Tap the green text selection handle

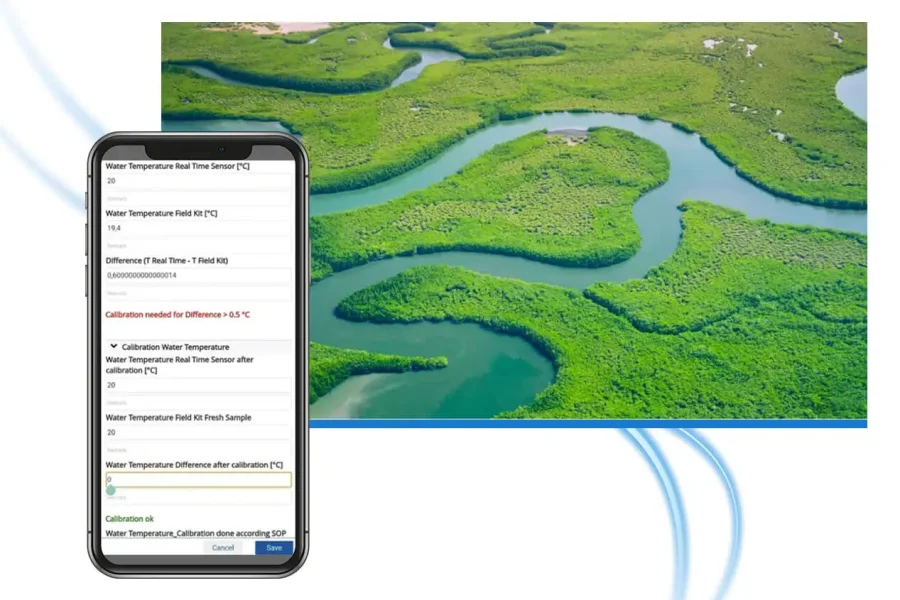(x=111, y=491)
